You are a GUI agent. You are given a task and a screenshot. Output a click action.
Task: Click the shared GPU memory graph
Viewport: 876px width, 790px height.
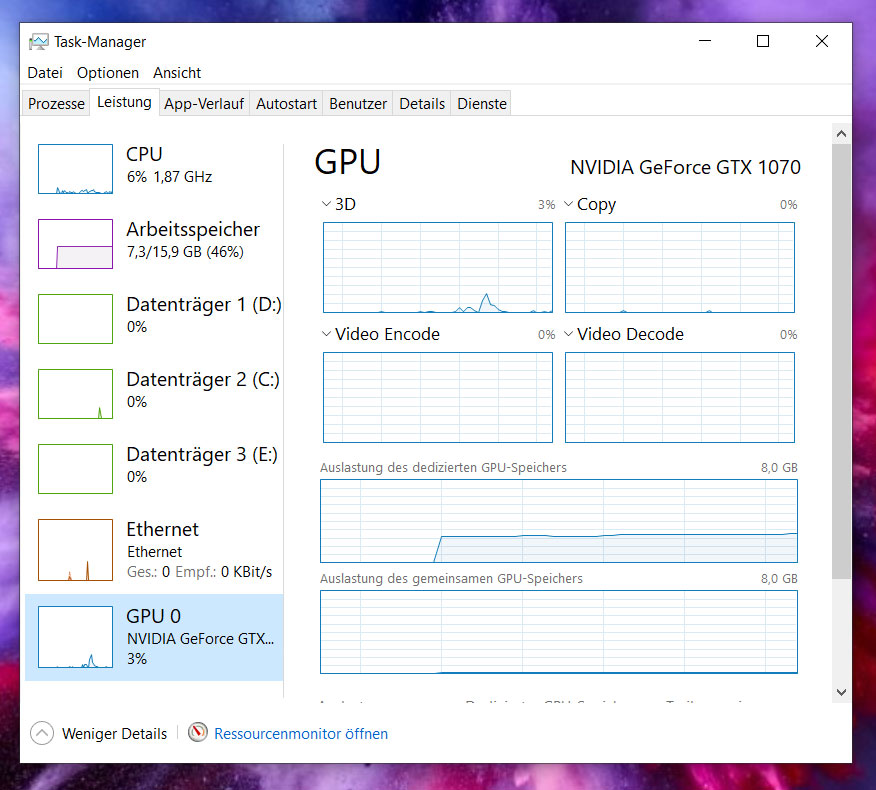click(x=559, y=632)
